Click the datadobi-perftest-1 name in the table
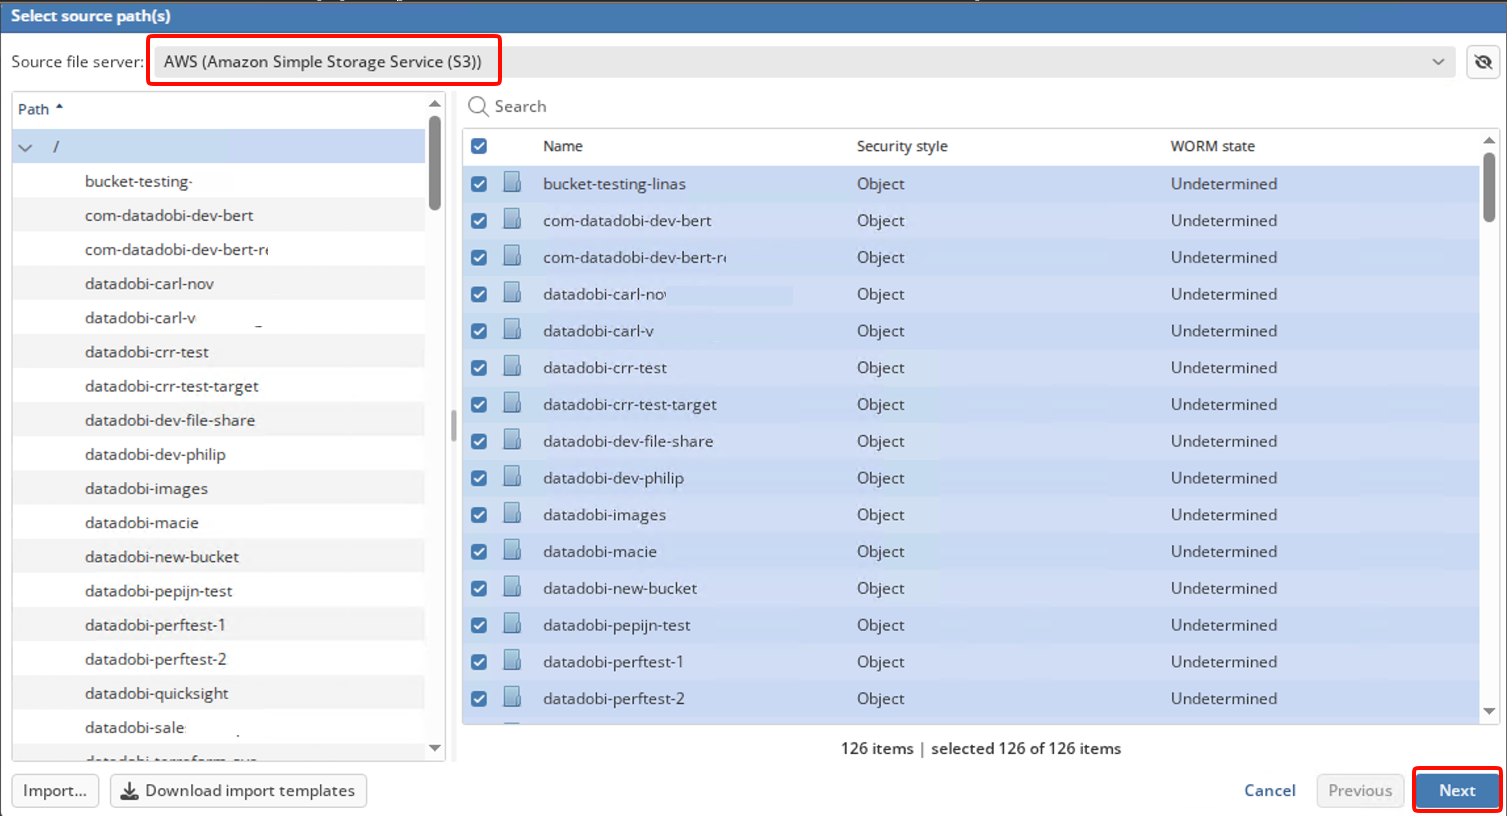Screen dimensions: 1507x816 pos(613,661)
